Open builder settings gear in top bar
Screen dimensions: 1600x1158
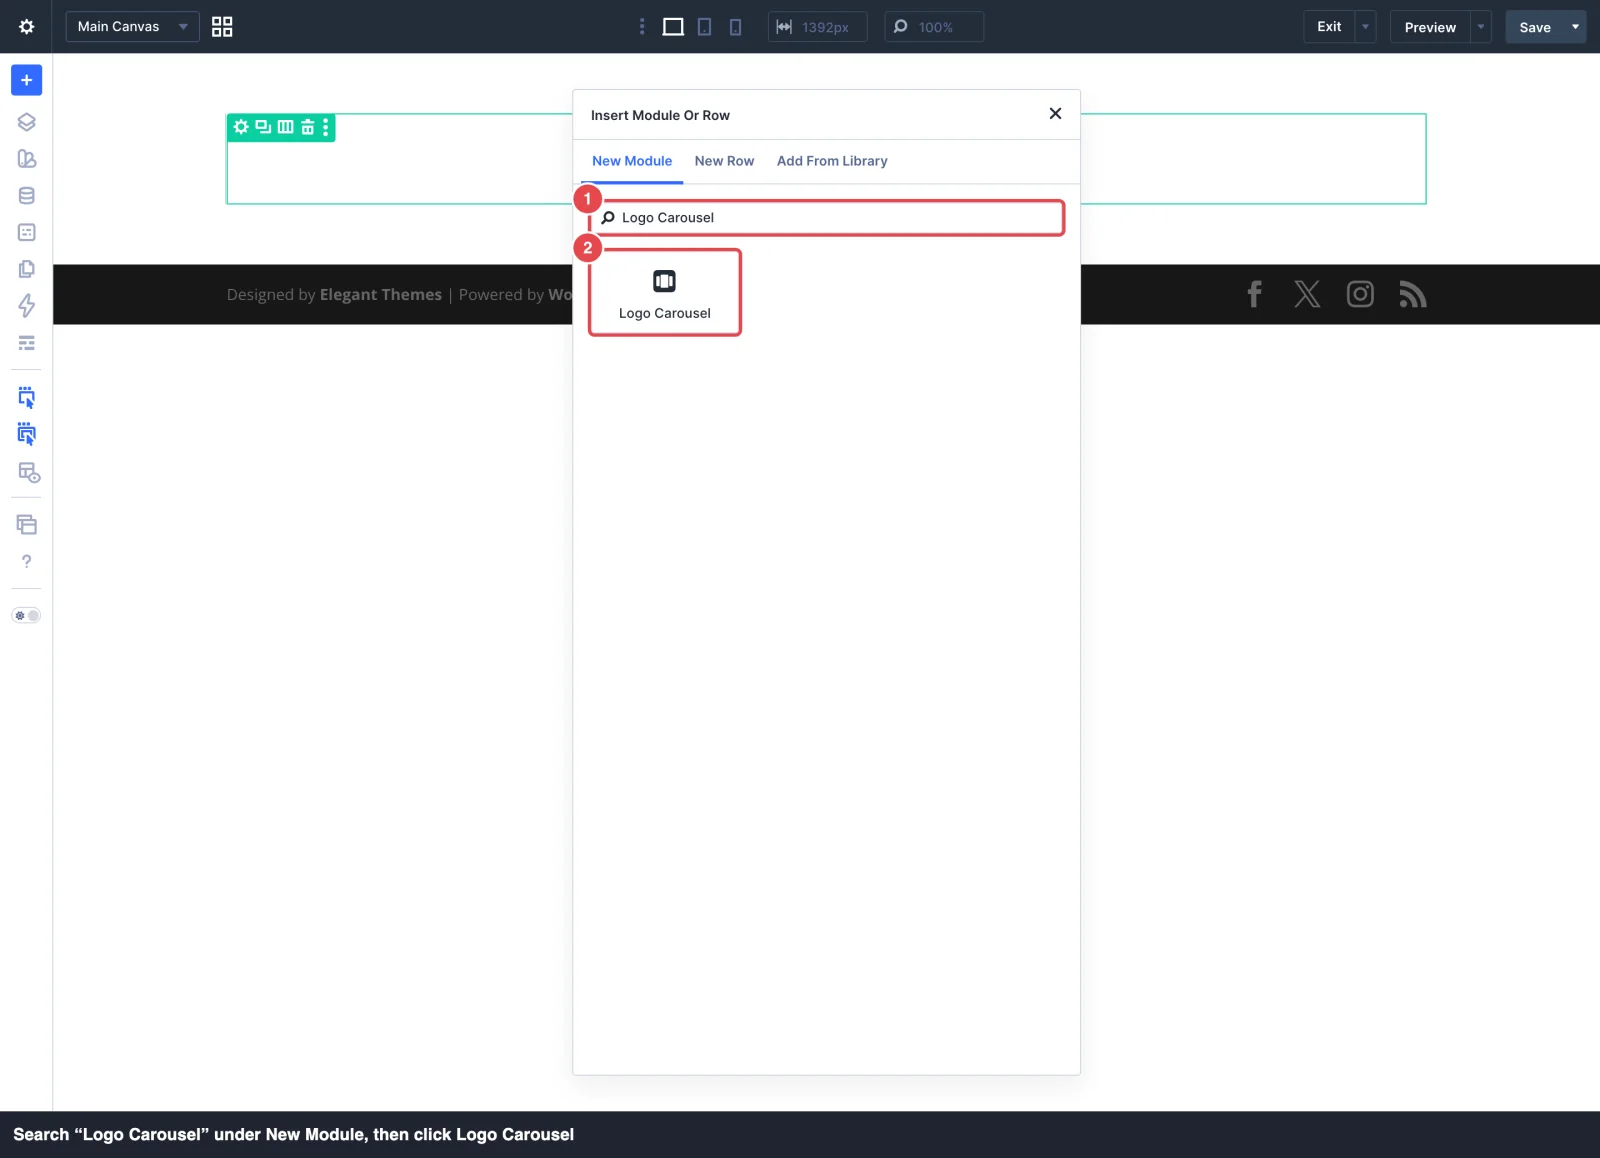click(x=27, y=27)
